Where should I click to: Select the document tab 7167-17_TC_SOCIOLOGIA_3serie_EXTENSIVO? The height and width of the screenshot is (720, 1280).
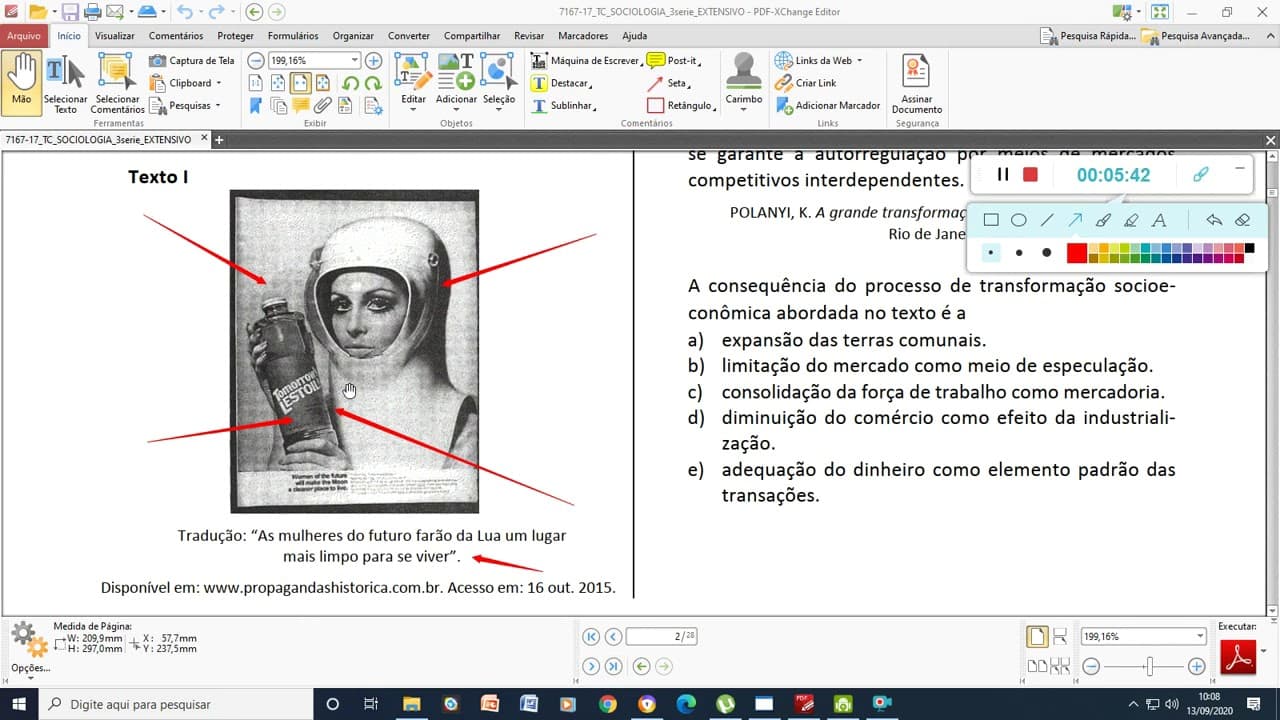coord(98,140)
